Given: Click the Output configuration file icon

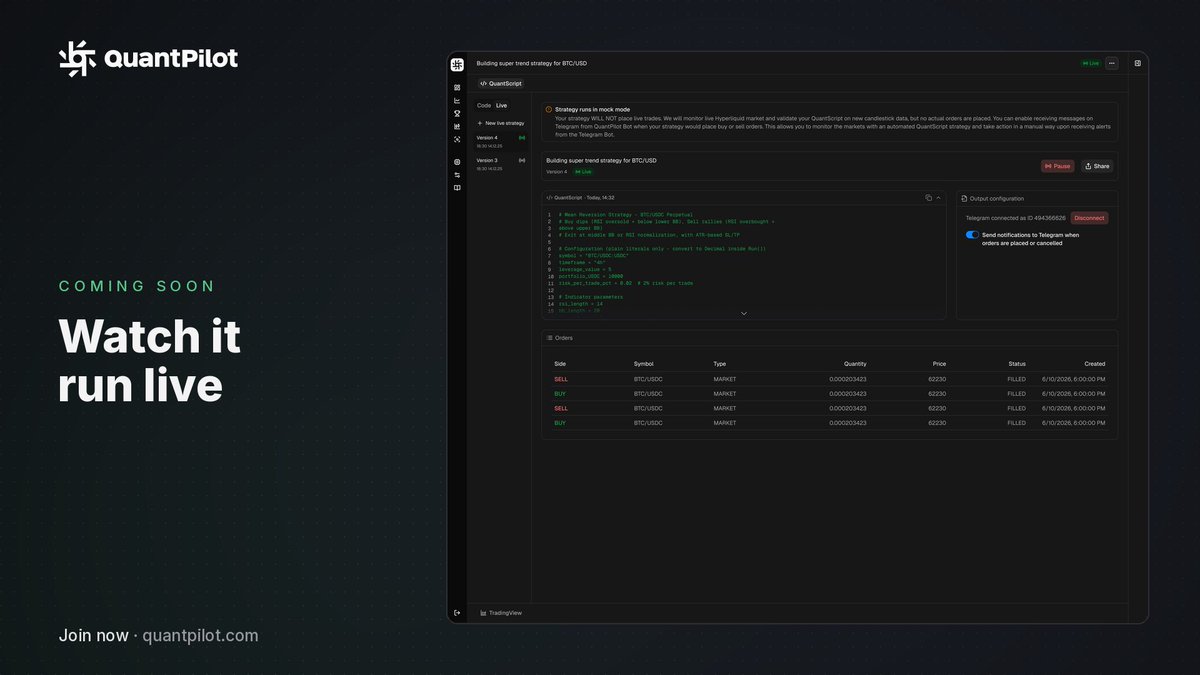Looking at the screenshot, I should click(x=963, y=198).
